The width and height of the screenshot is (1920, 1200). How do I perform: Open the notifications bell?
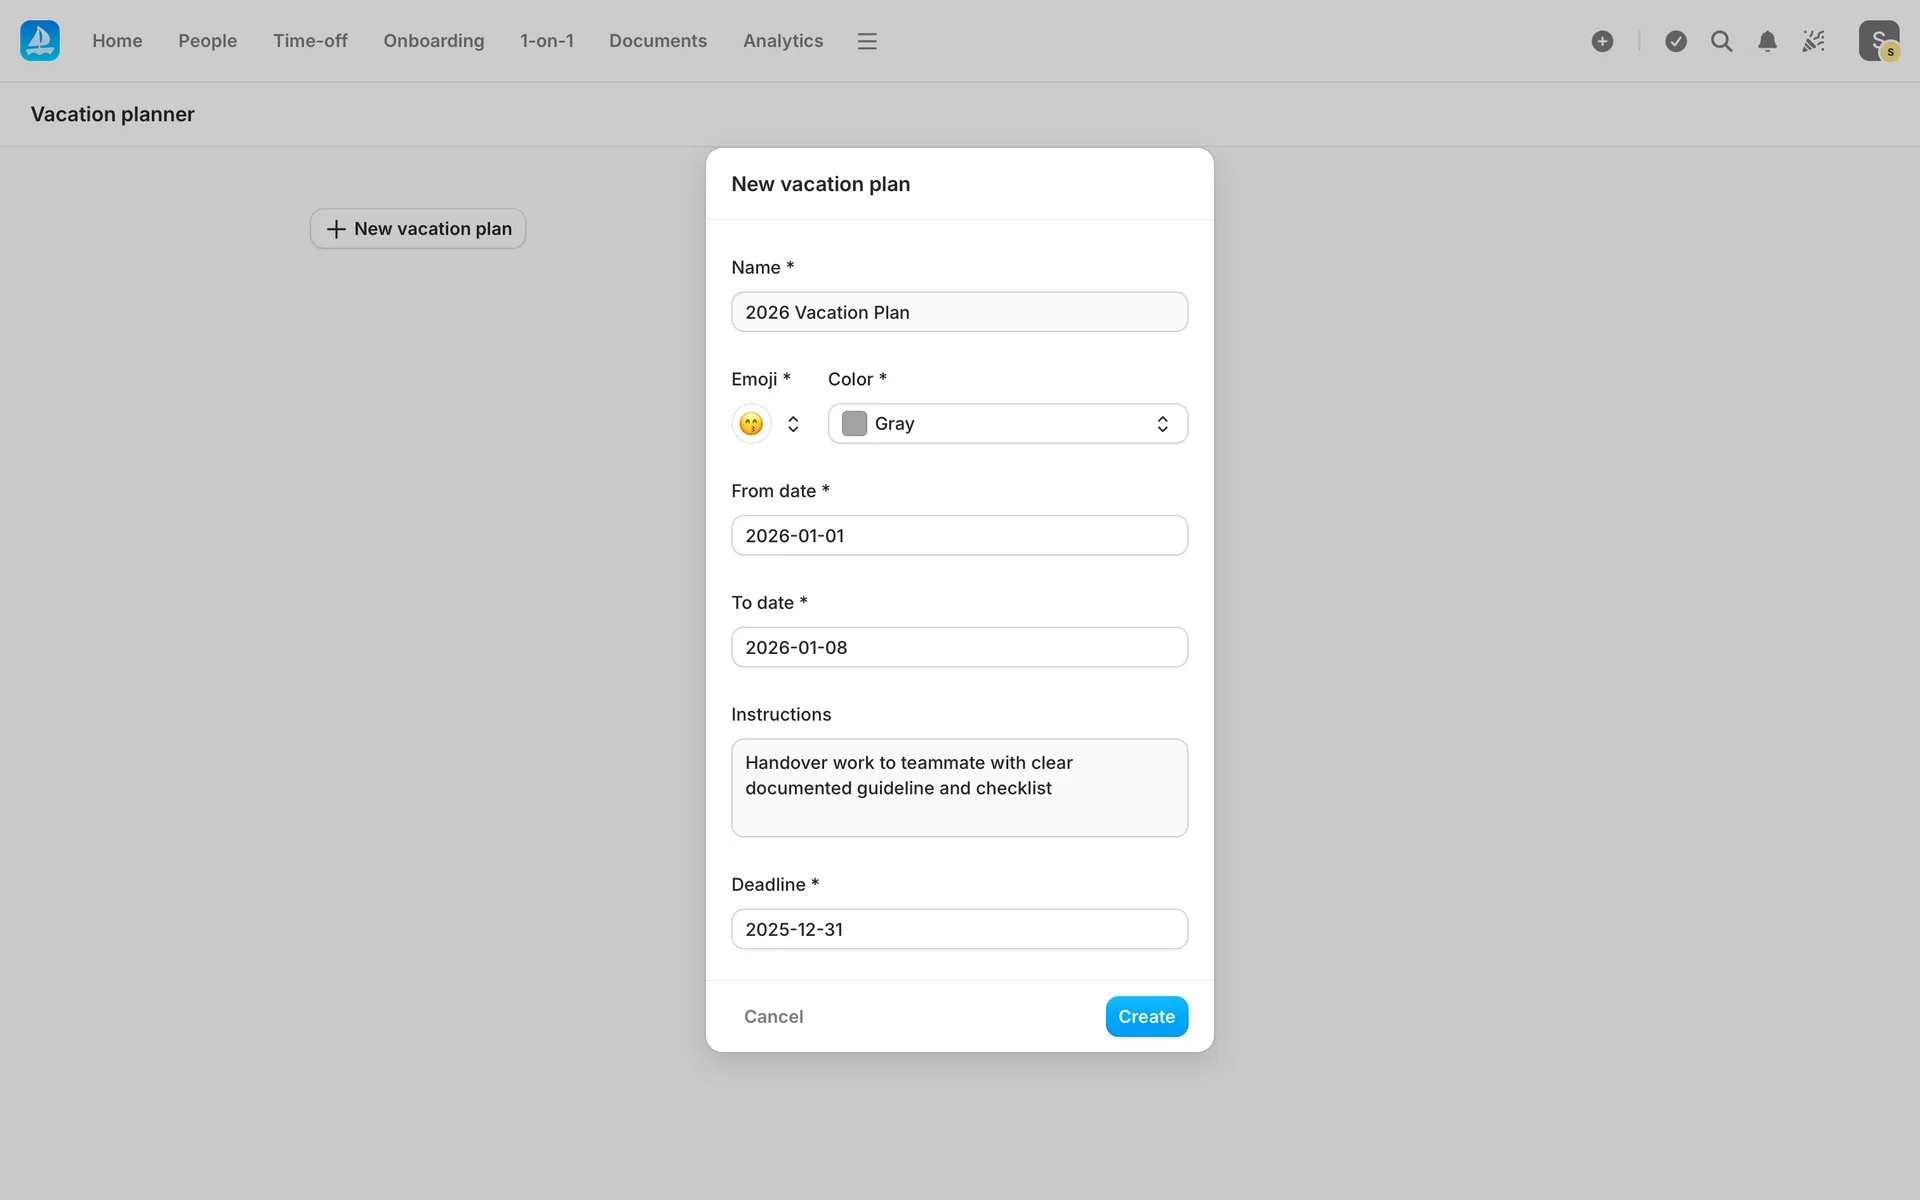(1767, 41)
